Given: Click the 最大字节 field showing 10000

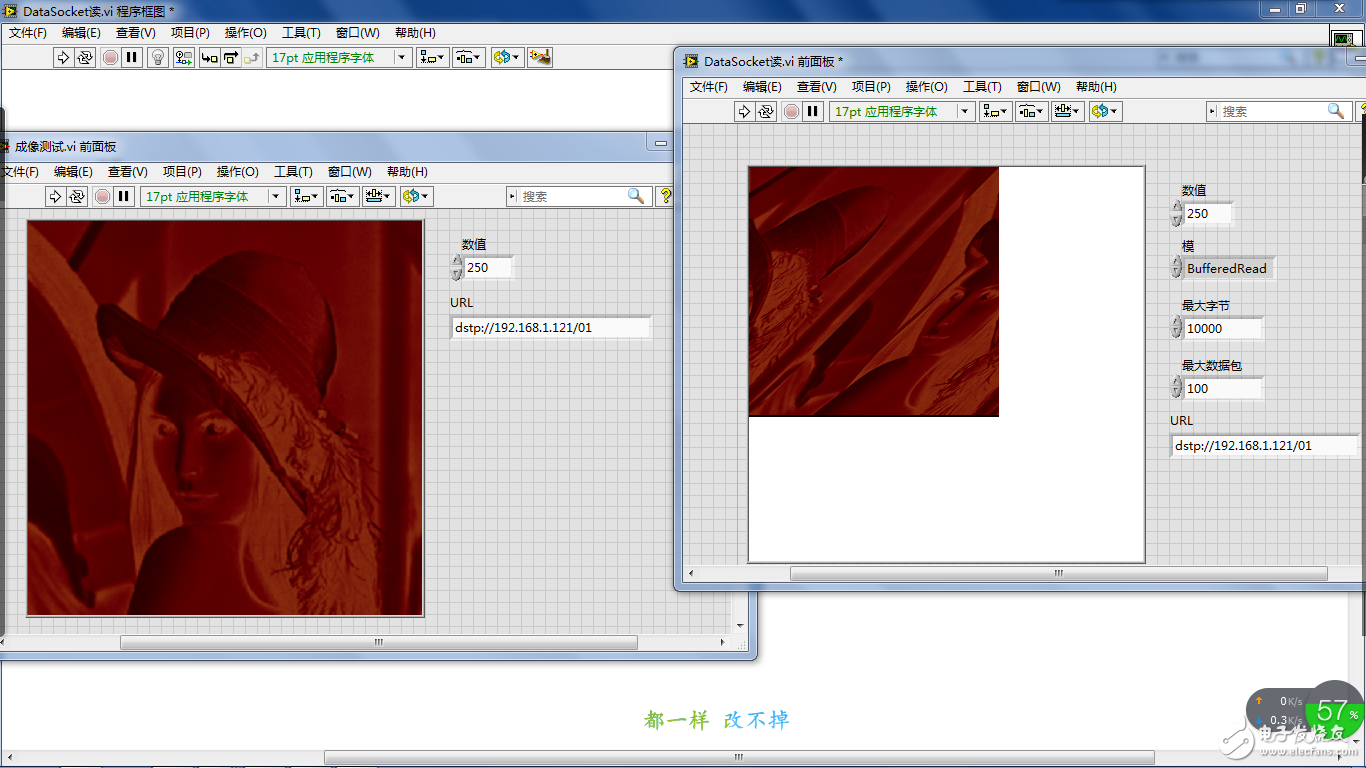Looking at the screenshot, I should coord(1223,328).
